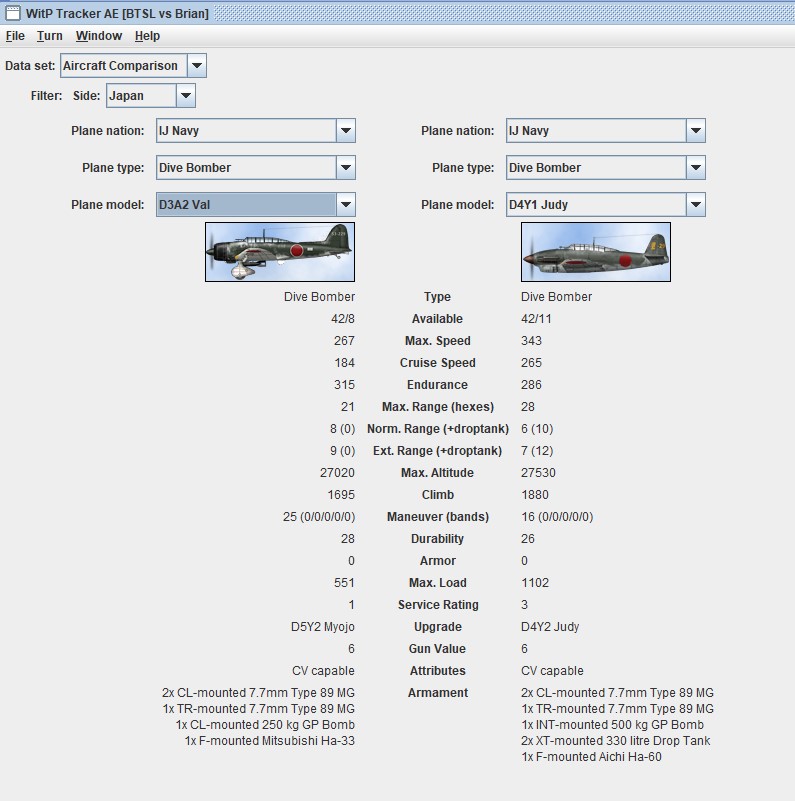
Task: Open the Window menu
Action: [99, 36]
